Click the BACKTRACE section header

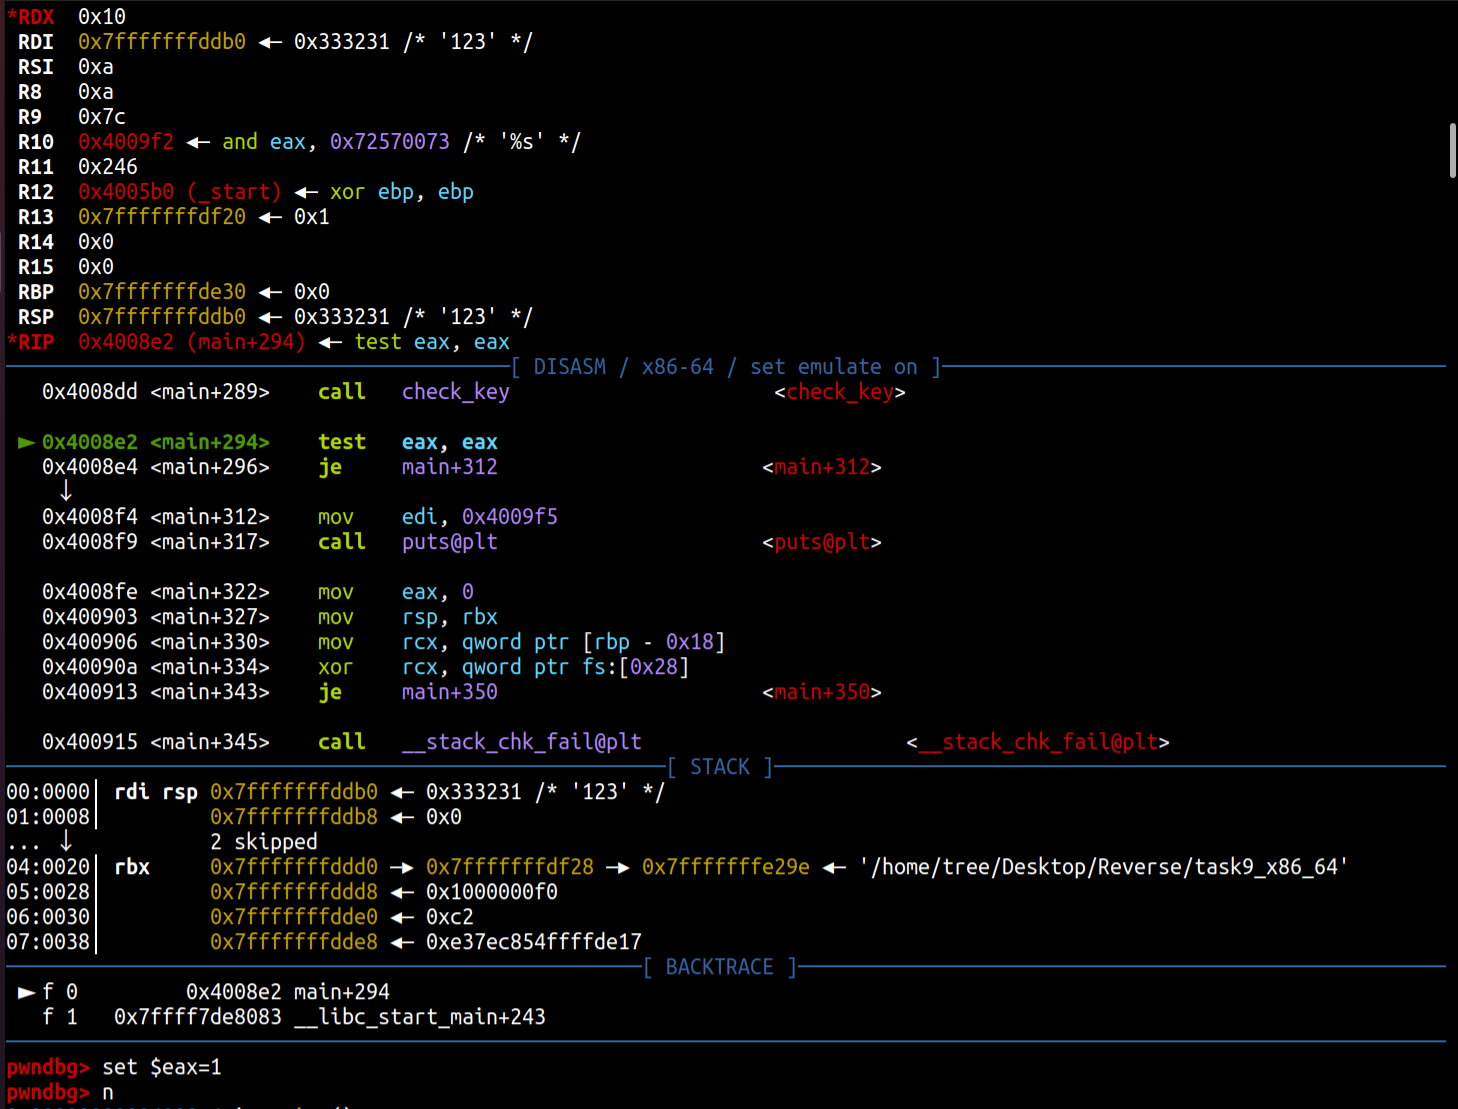(x=719, y=967)
